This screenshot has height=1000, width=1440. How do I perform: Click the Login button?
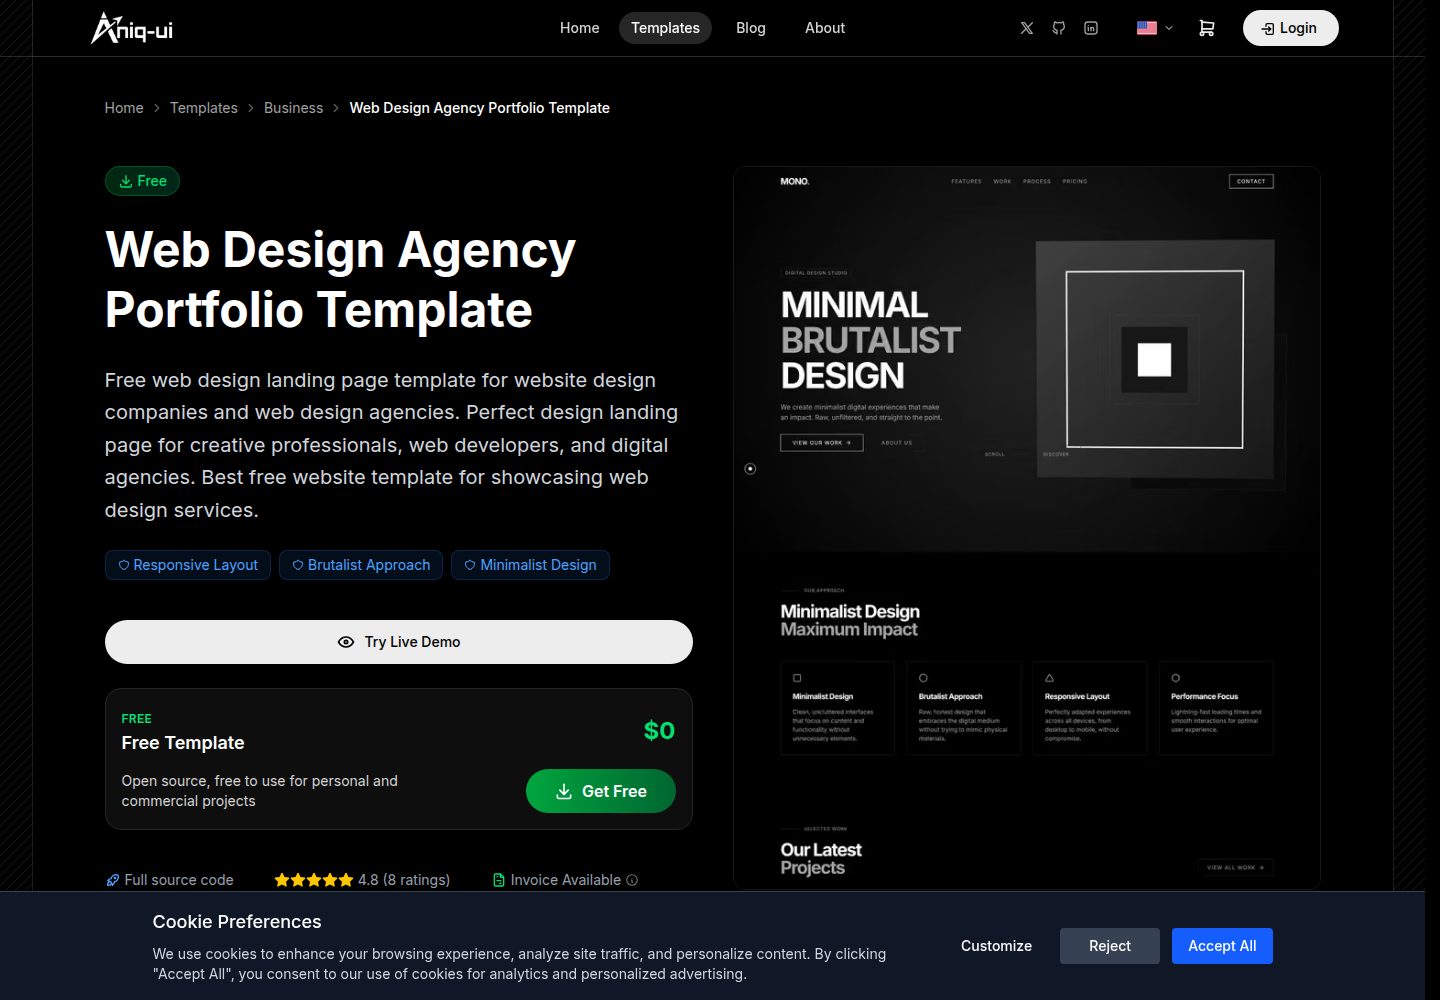point(1290,28)
